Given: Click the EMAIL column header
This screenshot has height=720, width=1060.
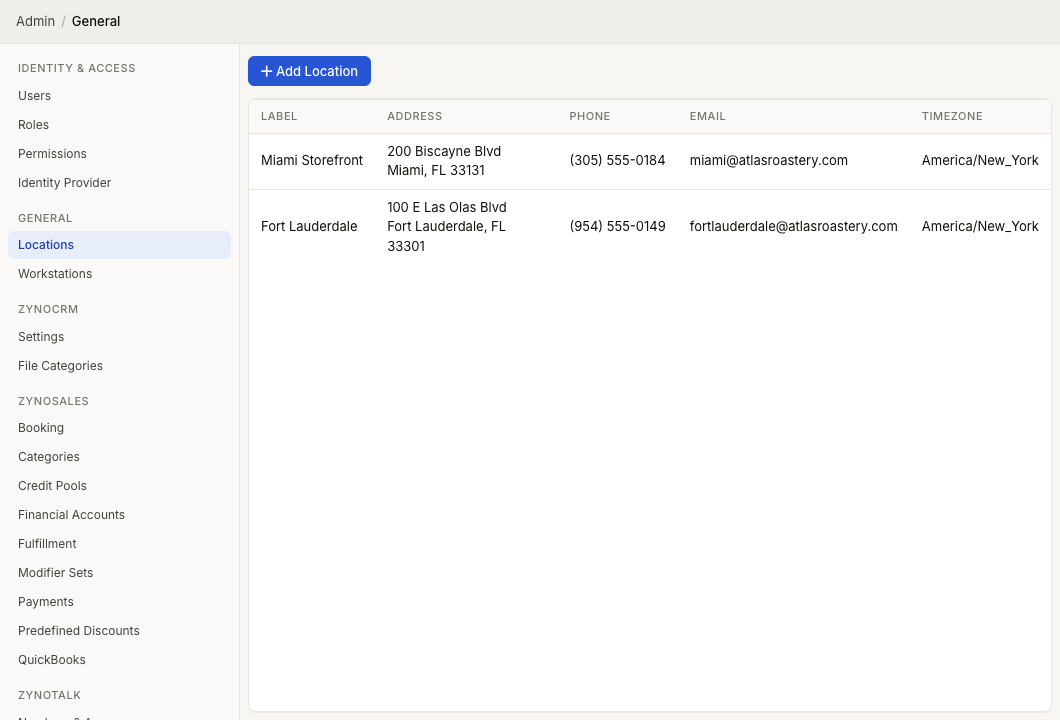Looking at the screenshot, I should point(707,116).
